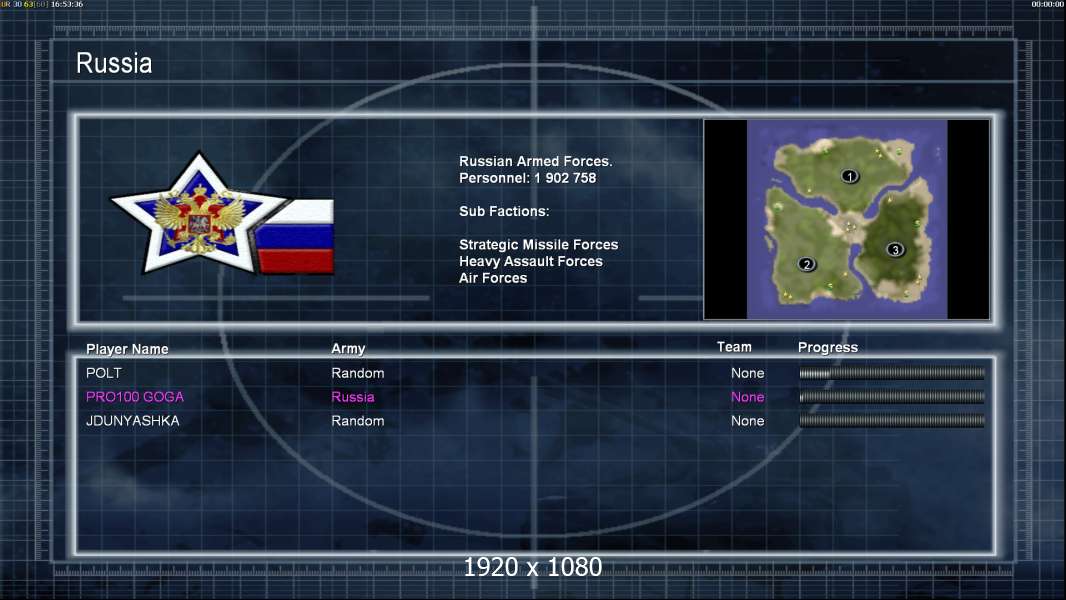Click the island map preview thumbnail
Image resolution: width=1066 pixels, height=600 pixels.
coord(846,219)
